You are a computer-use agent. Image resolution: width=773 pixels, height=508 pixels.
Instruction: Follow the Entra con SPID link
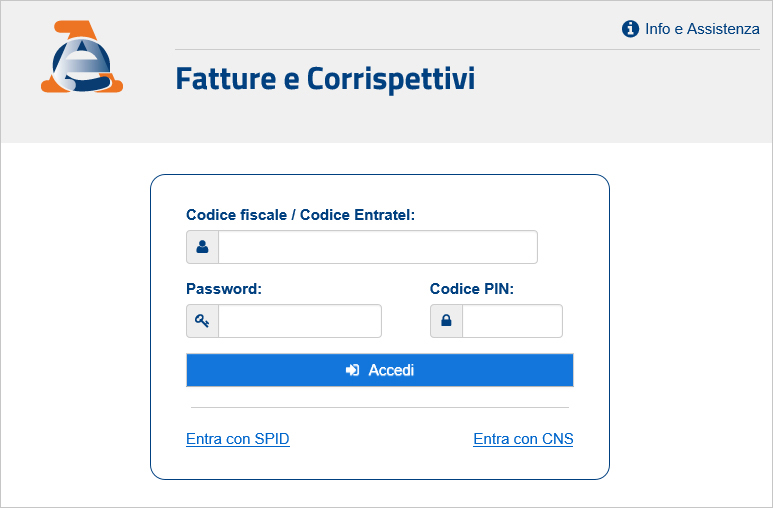[238, 438]
